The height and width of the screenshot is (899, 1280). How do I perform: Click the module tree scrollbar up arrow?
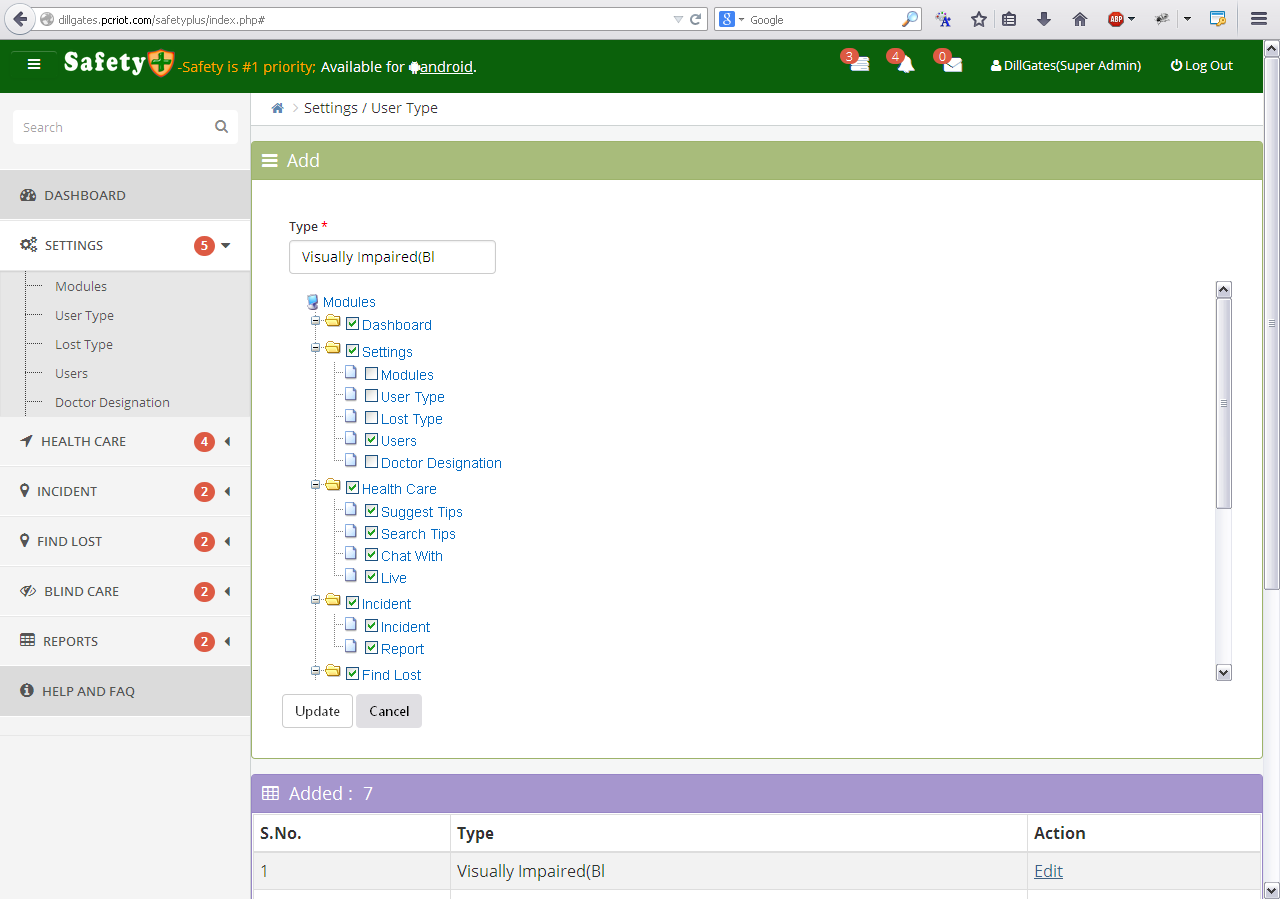(x=1223, y=289)
